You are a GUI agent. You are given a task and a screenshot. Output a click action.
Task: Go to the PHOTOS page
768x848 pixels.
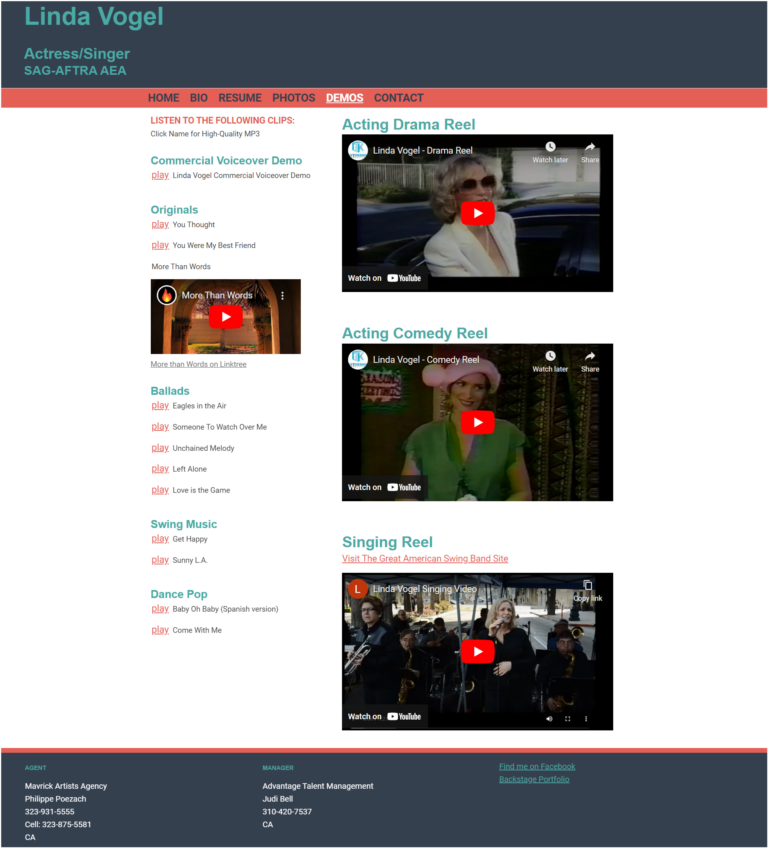(294, 98)
